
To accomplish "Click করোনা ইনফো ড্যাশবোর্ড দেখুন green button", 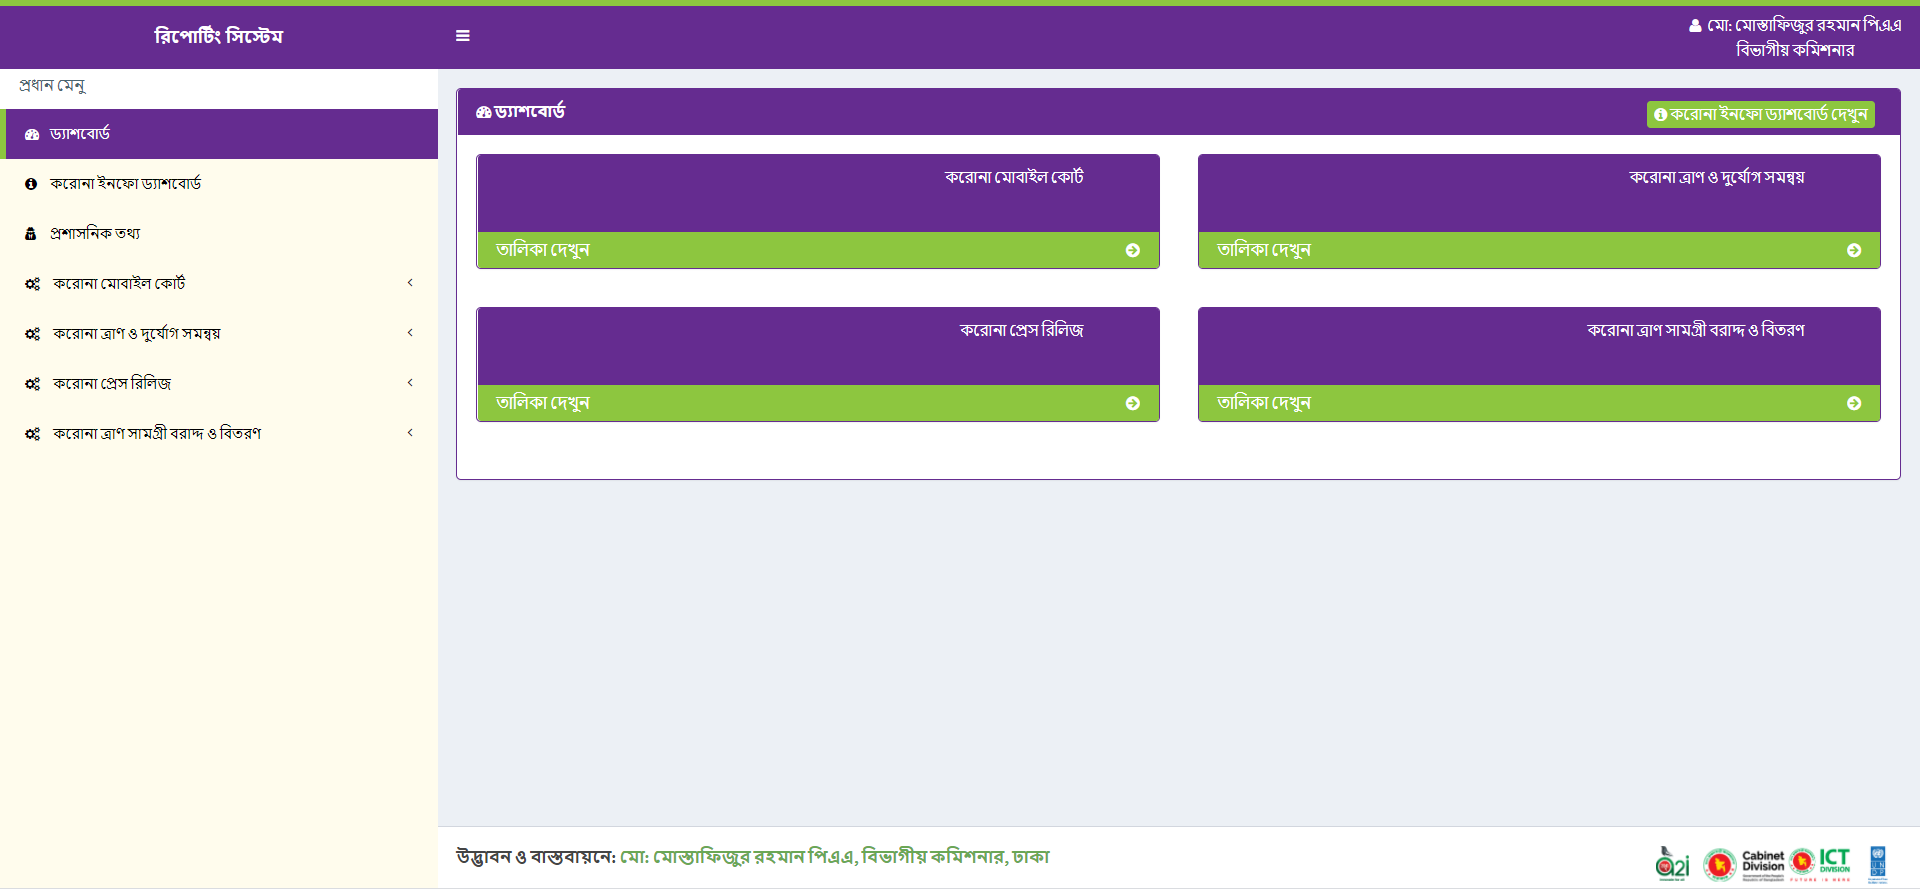I will [x=1760, y=115].
